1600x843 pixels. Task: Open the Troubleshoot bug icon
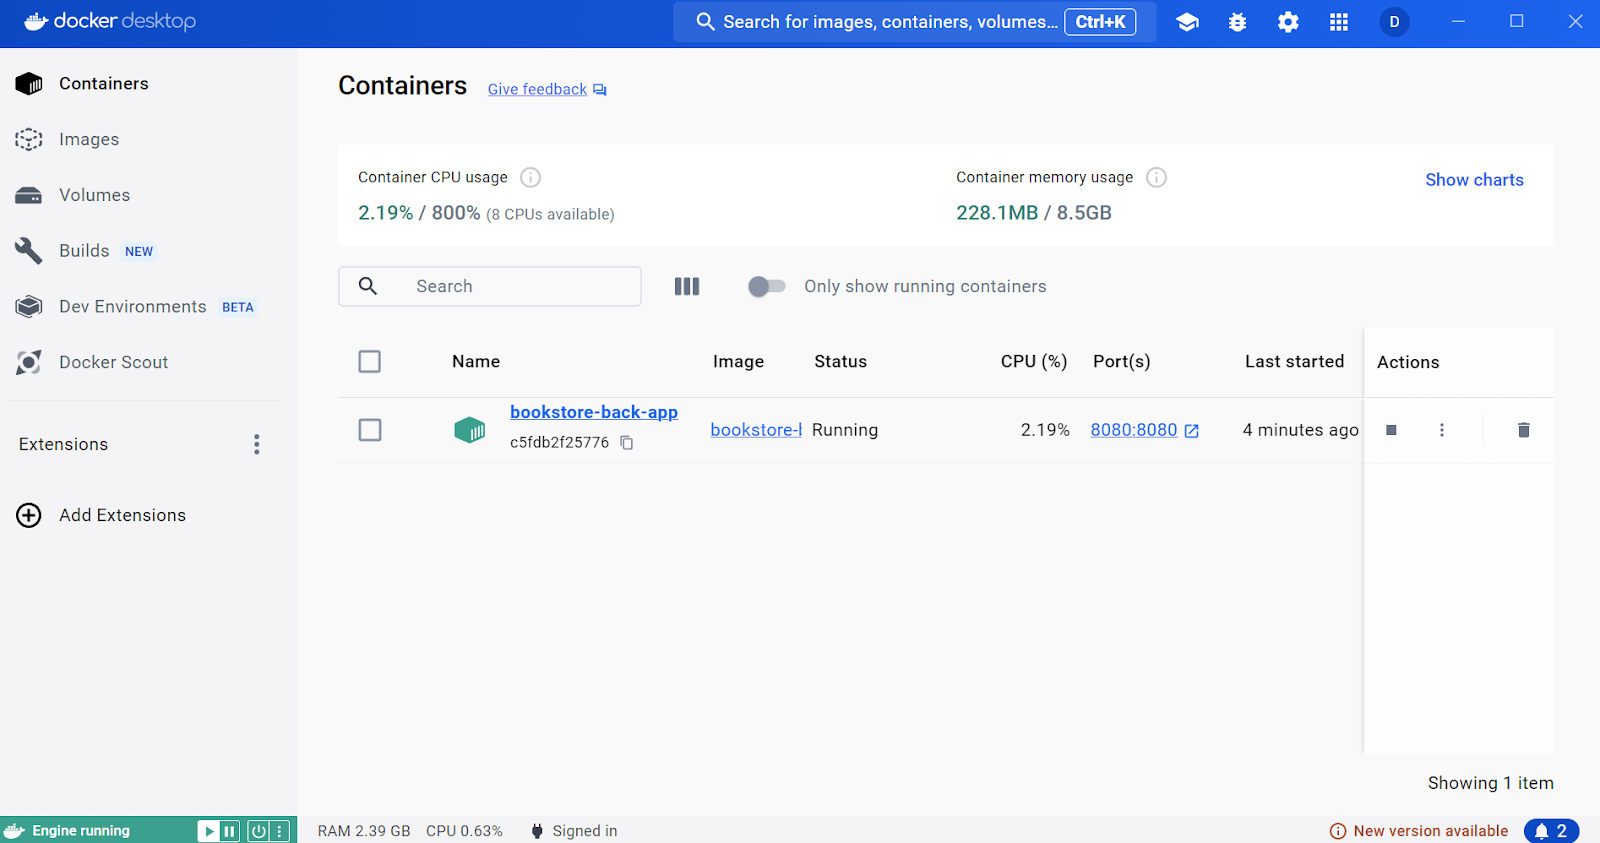[1237, 22]
